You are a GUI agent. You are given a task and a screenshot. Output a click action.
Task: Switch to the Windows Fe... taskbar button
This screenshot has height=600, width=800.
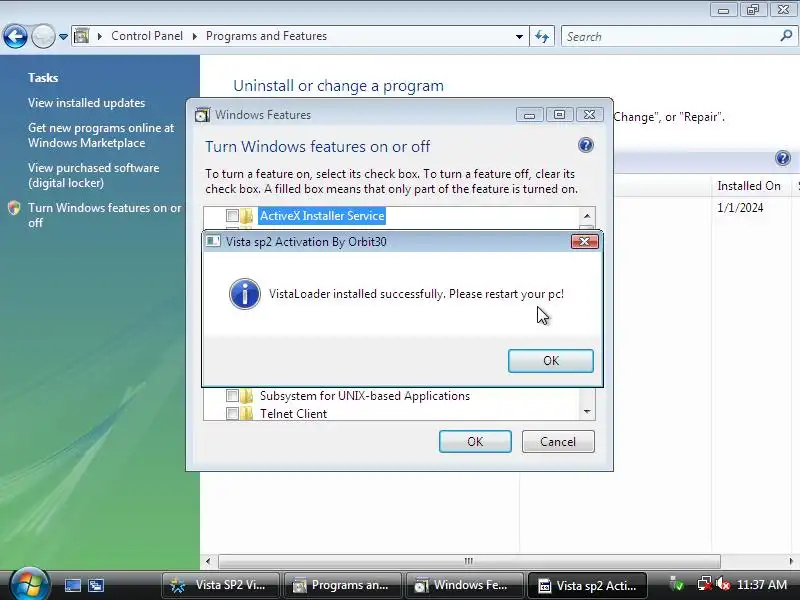pyautogui.click(x=464, y=585)
